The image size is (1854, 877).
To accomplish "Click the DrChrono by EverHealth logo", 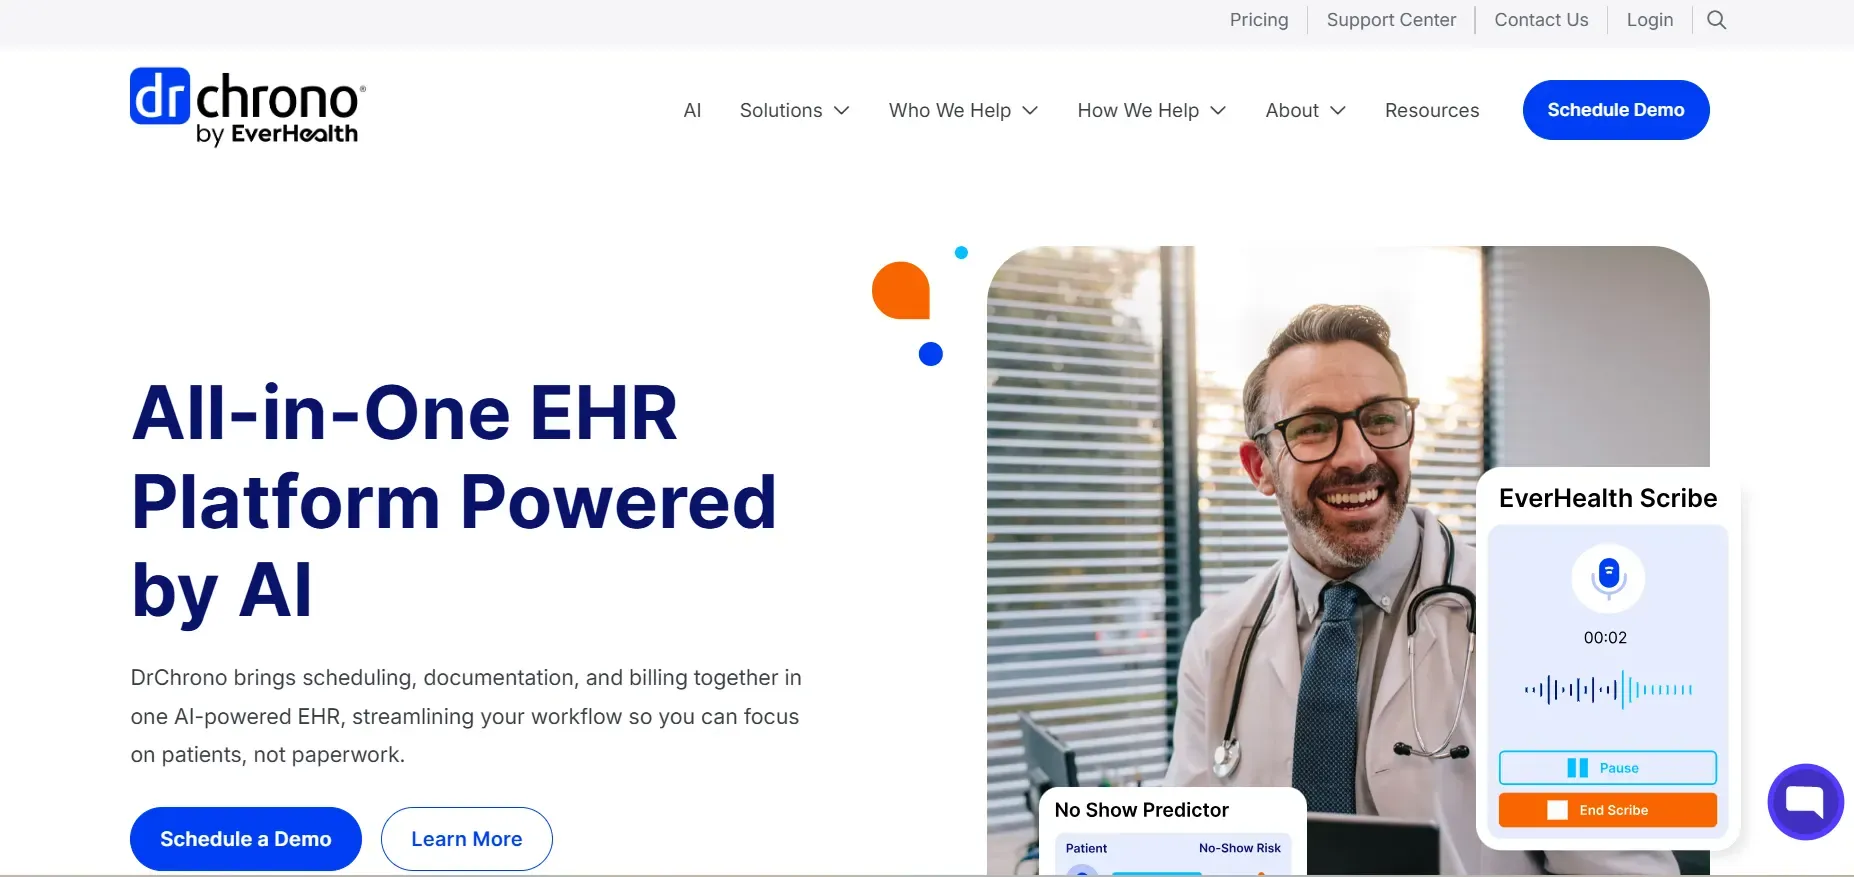I will 248,107.
